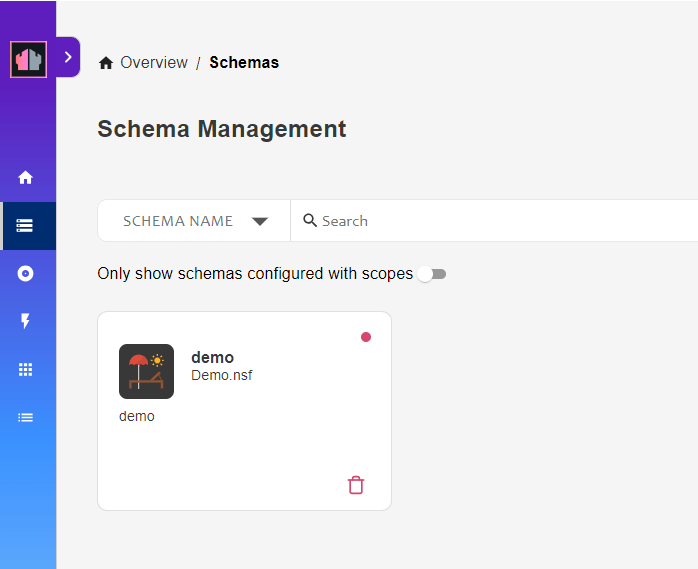Go to Overview breadcrumb link
698x569 pixels.
[154, 63]
